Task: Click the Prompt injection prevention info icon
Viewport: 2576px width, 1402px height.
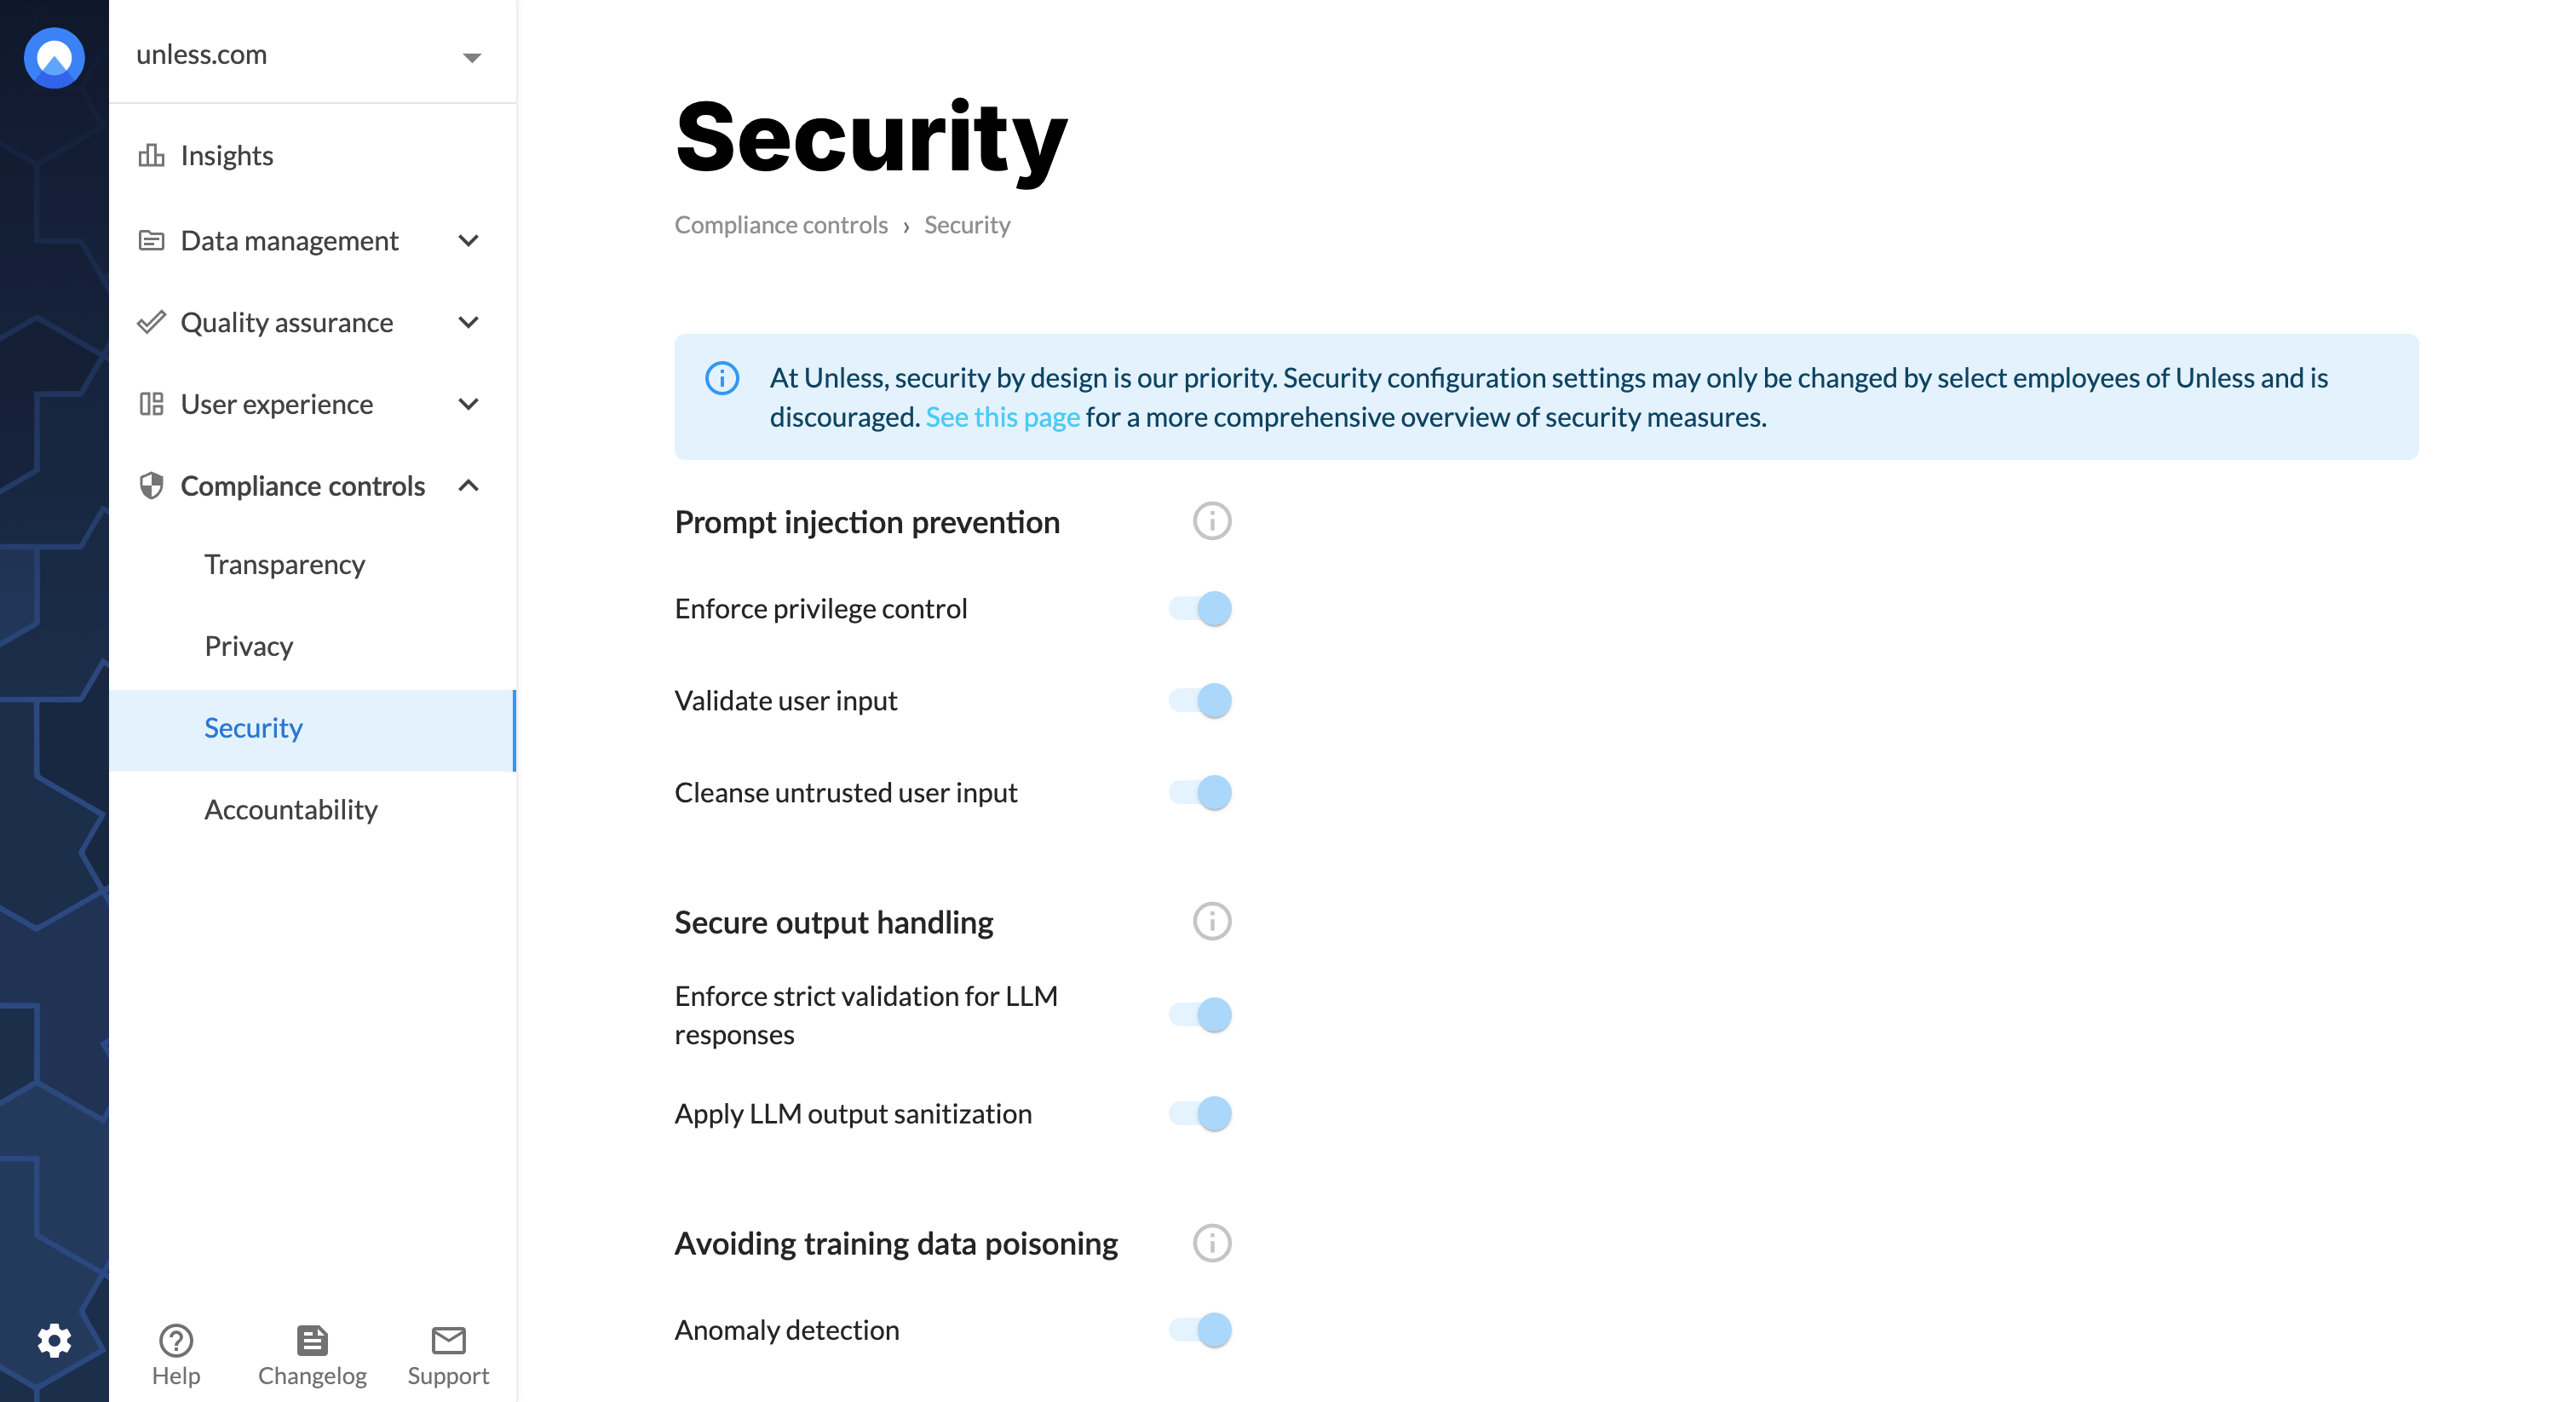Action: (1214, 521)
